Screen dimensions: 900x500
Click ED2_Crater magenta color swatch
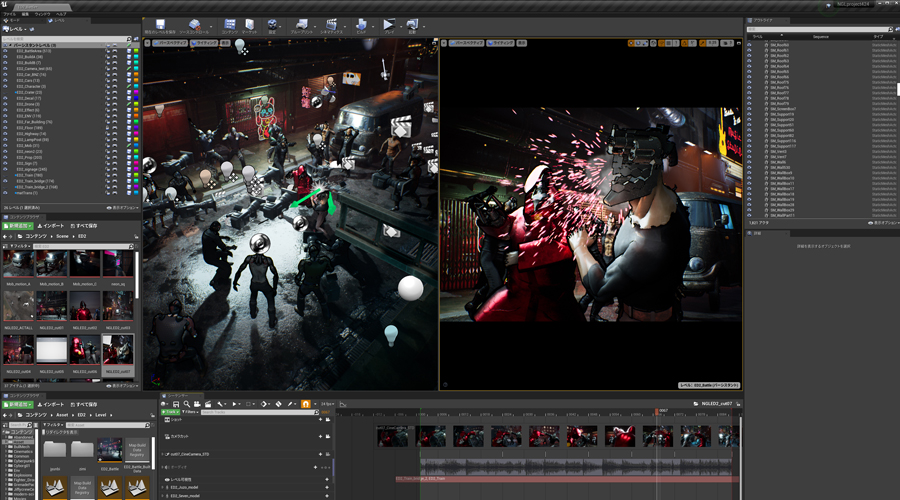pyautogui.click(x=136, y=92)
